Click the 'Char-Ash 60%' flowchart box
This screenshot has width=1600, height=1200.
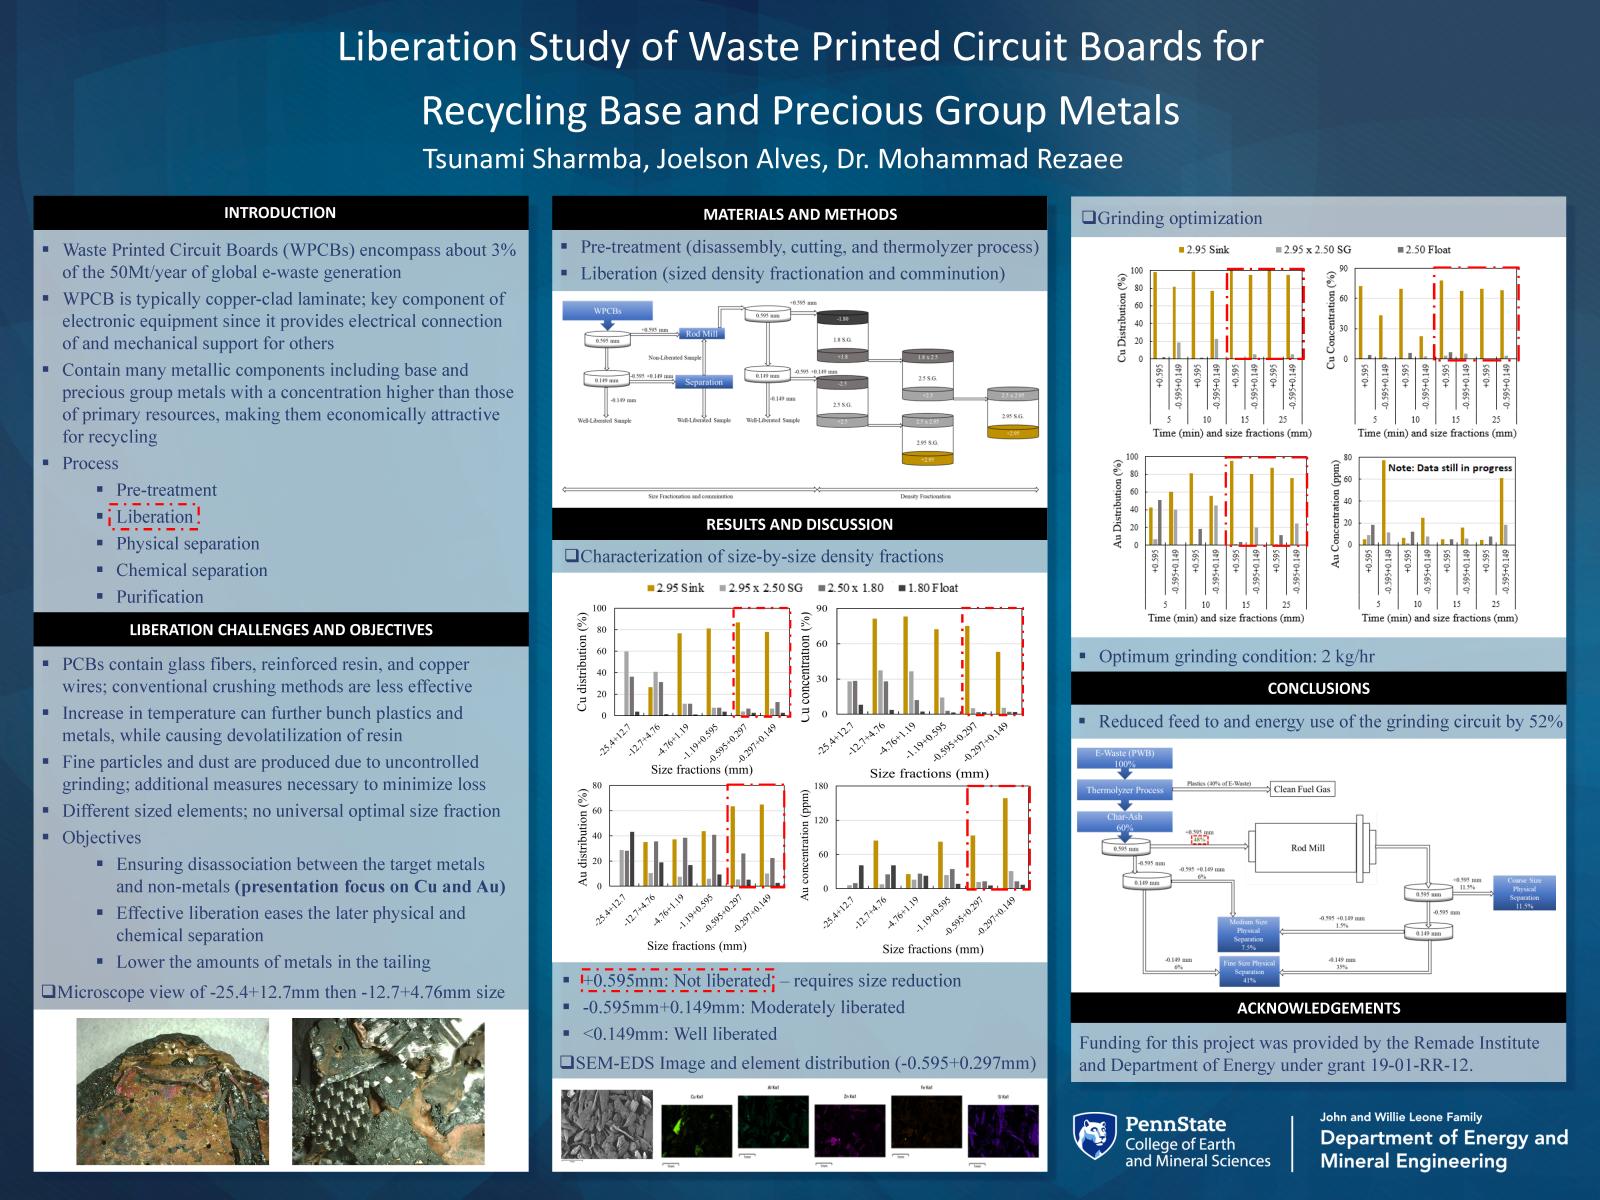pos(1125,822)
